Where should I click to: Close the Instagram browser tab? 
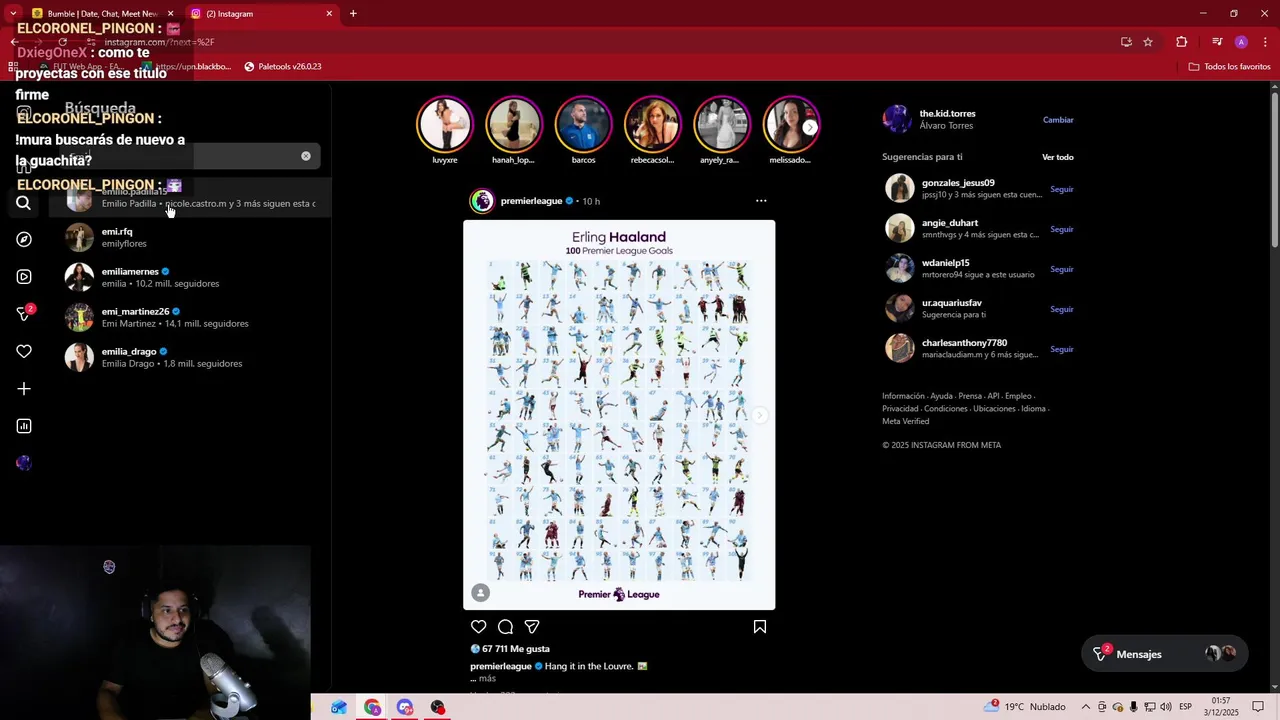click(329, 14)
